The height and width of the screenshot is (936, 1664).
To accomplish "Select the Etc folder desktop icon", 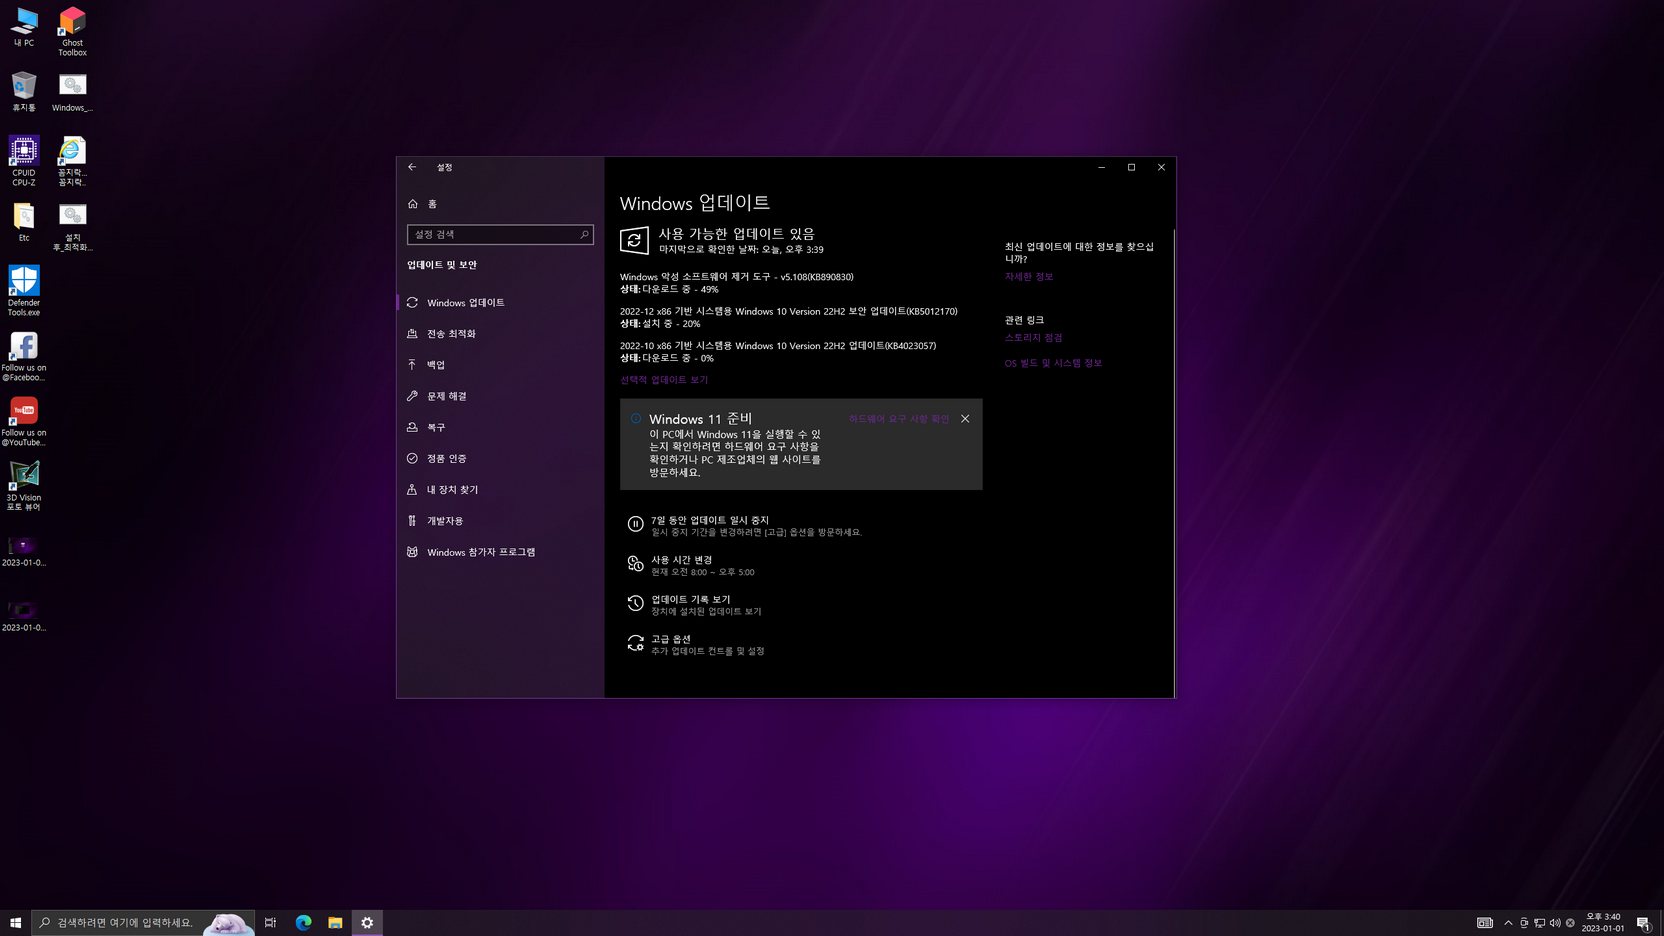I will click(x=24, y=222).
